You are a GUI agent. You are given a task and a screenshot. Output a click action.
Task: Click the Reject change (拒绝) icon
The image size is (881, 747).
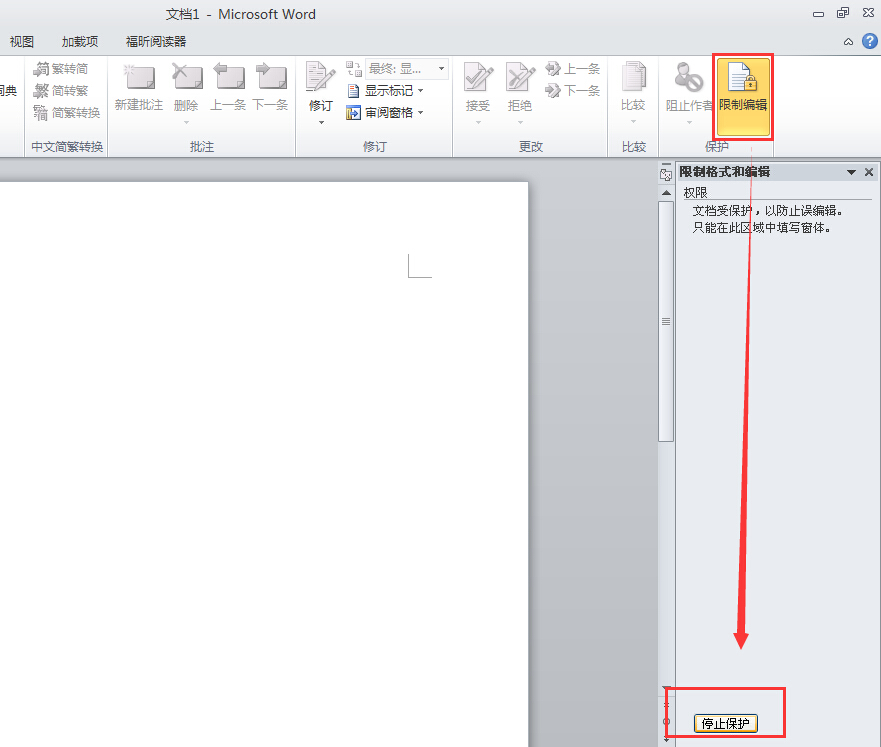click(x=520, y=77)
